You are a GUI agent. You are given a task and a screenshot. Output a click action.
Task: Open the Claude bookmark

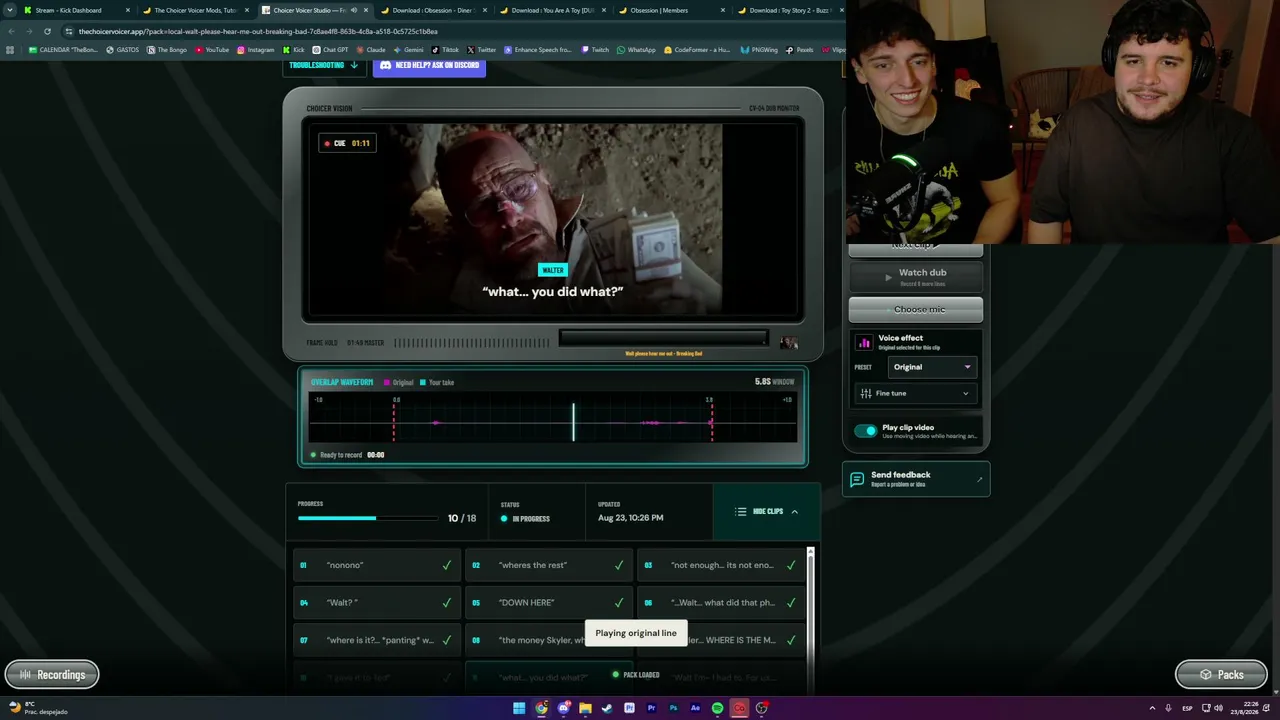[x=371, y=50]
